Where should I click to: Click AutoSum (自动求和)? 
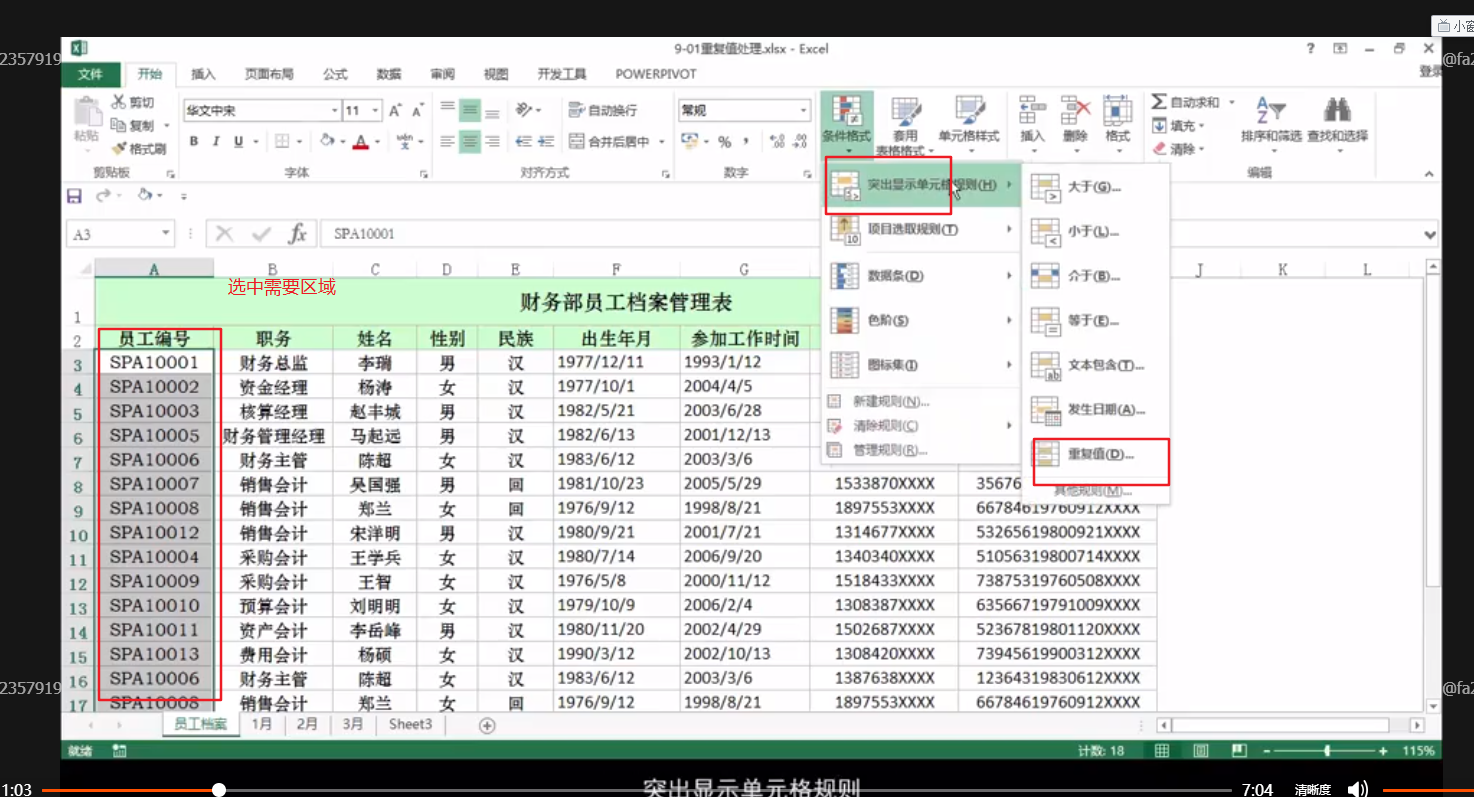click(x=1186, y=103)
